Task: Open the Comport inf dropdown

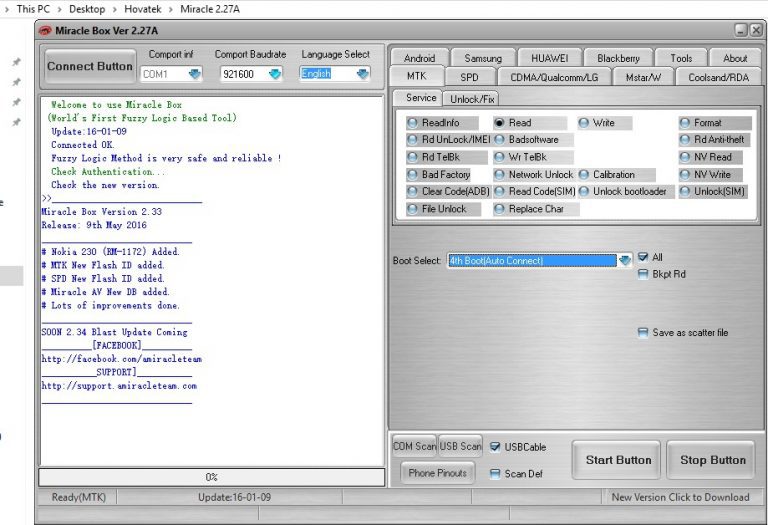Action: 194,74
